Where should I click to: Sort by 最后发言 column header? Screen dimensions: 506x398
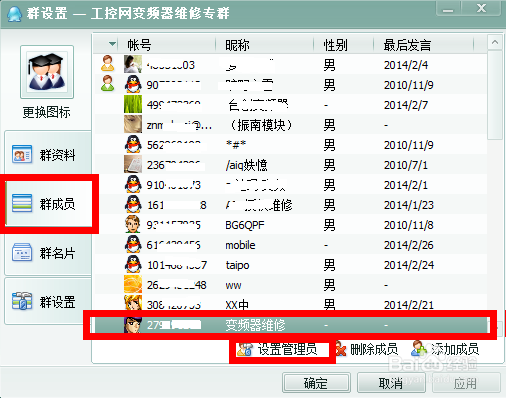407,45
